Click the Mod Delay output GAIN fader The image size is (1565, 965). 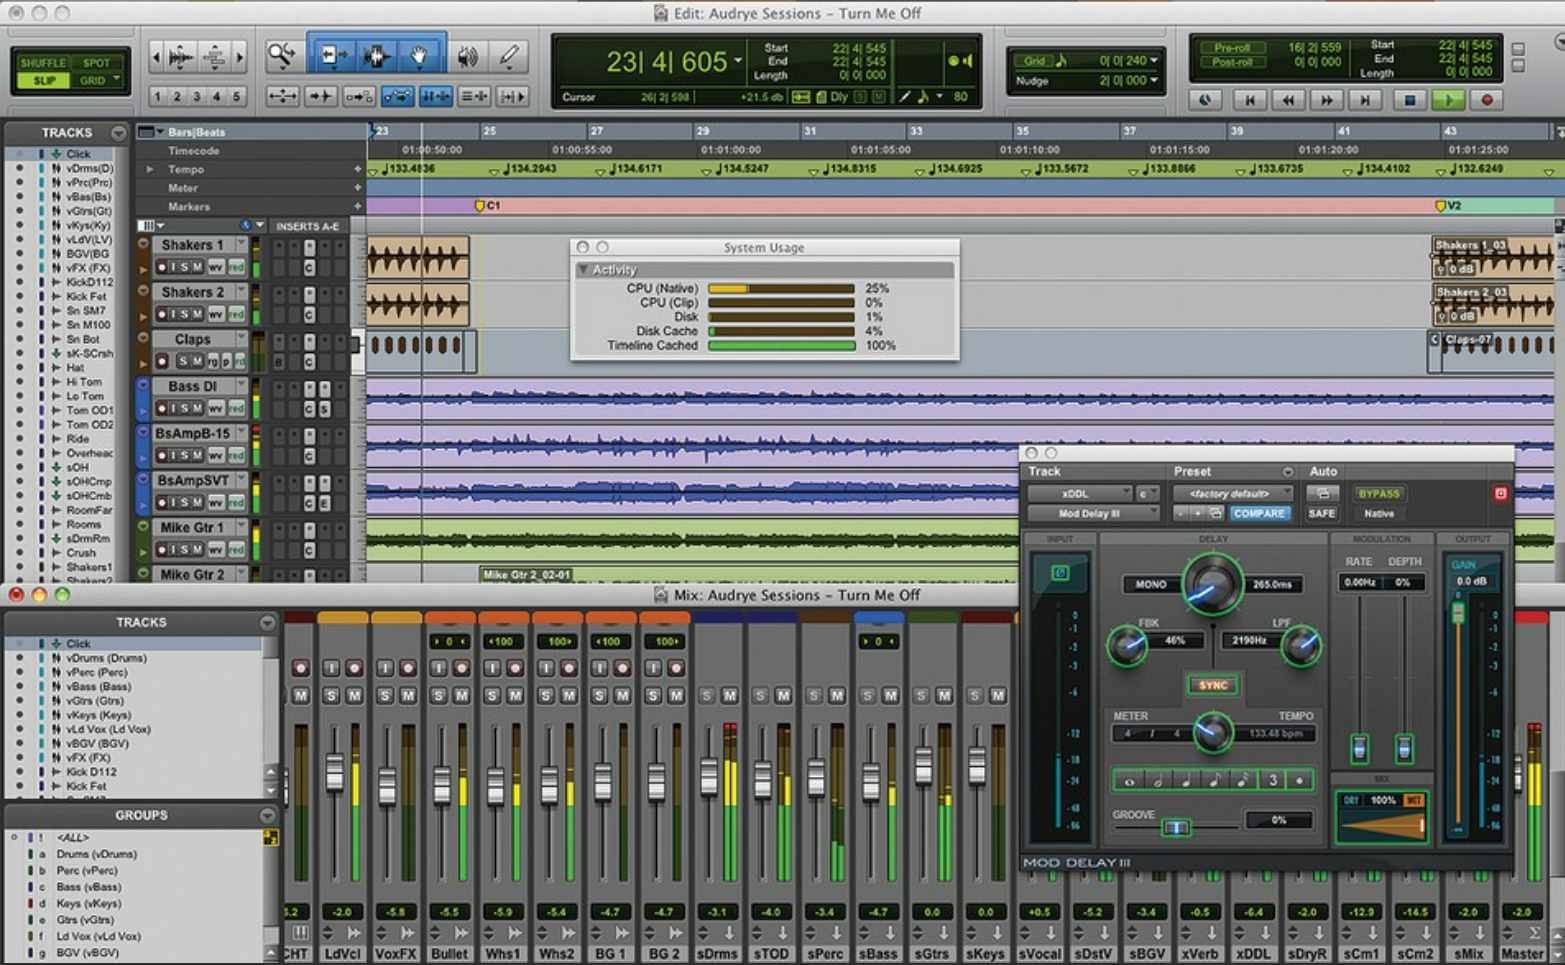tap(1458, 612)
